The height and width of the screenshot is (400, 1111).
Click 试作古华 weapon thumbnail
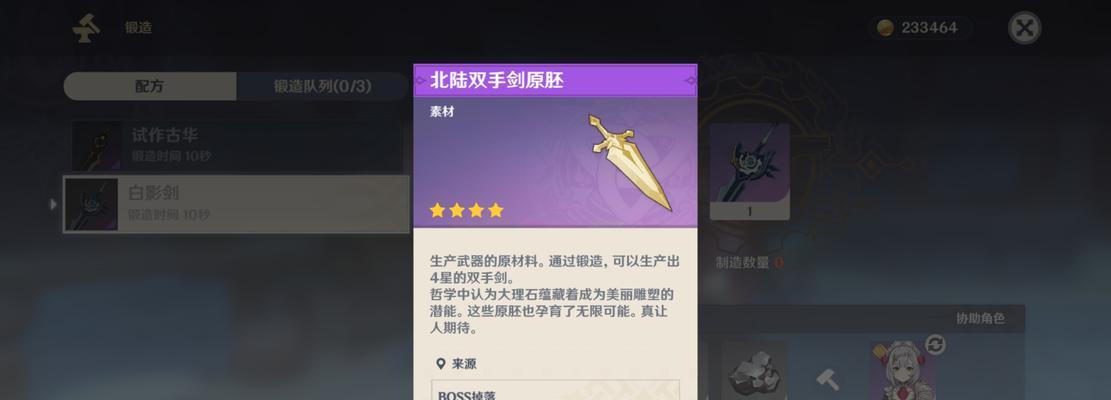pos(97,145)
